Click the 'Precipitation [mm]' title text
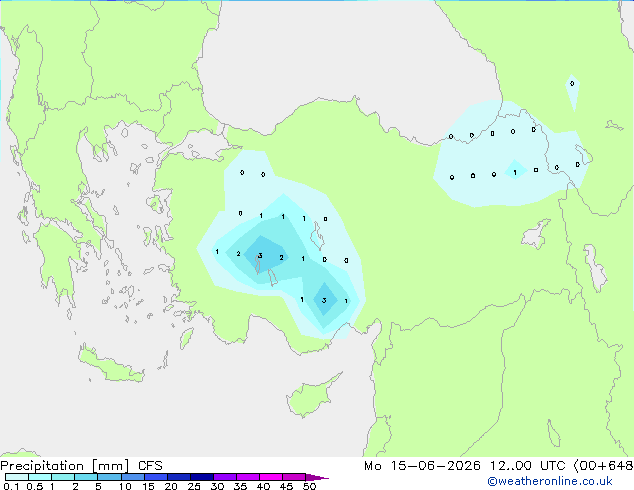Image resolution: width=634 pixels, height=490 pixels. click(x=65, y=466)
